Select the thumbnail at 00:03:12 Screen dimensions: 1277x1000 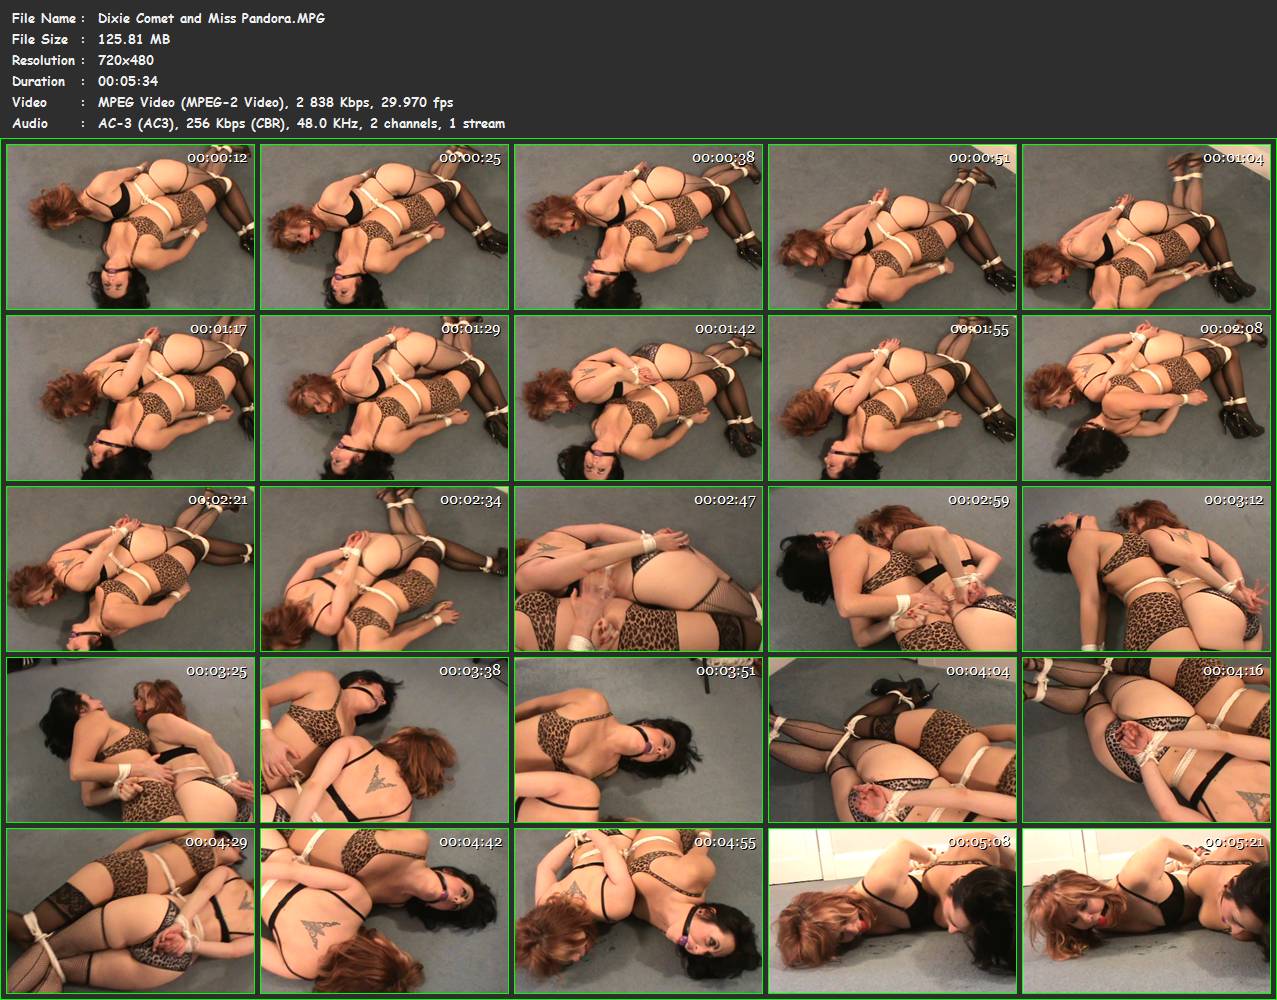1146,569
